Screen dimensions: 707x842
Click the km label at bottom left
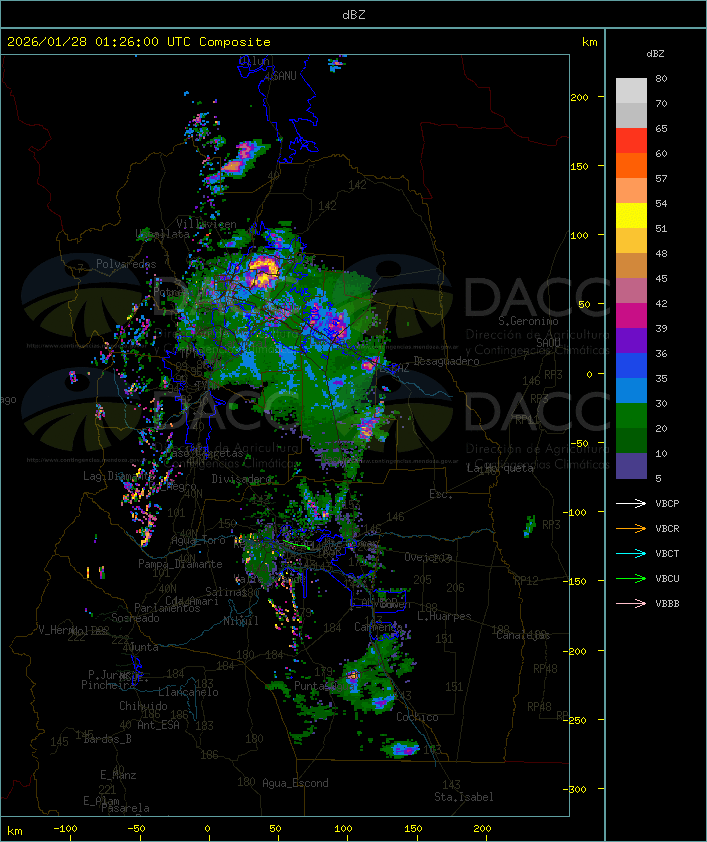pos(14,831)
